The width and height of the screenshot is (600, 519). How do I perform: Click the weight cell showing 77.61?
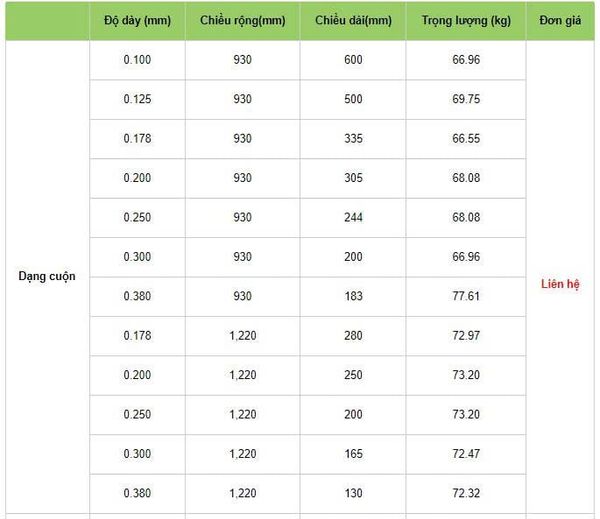click(x=465, y=296)
